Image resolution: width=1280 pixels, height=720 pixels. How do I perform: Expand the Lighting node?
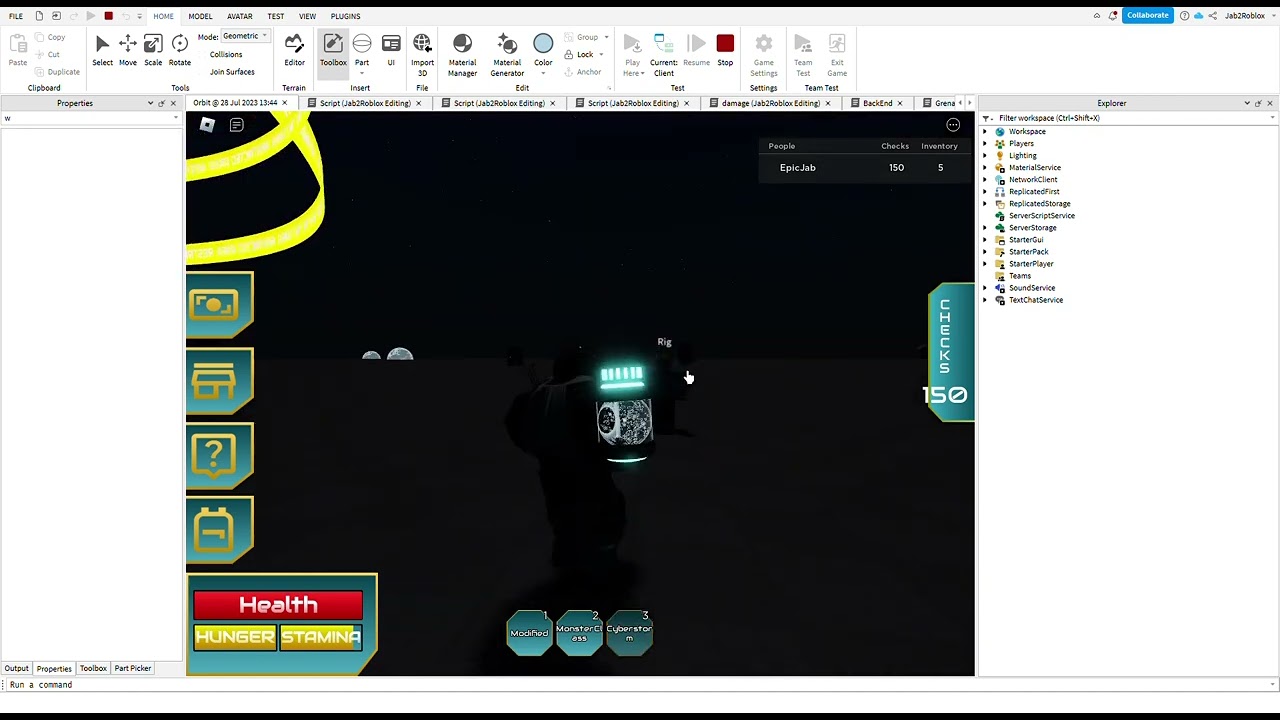tap(985, 156)
